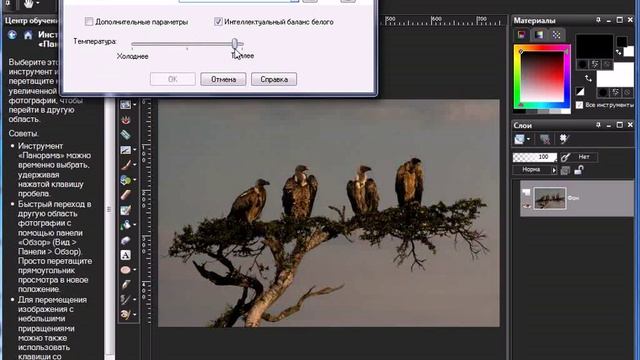The height and width of the screenshot is (360, 640).
Task: Toggle visibility eye of Фон layer
Action: (527, 206)
